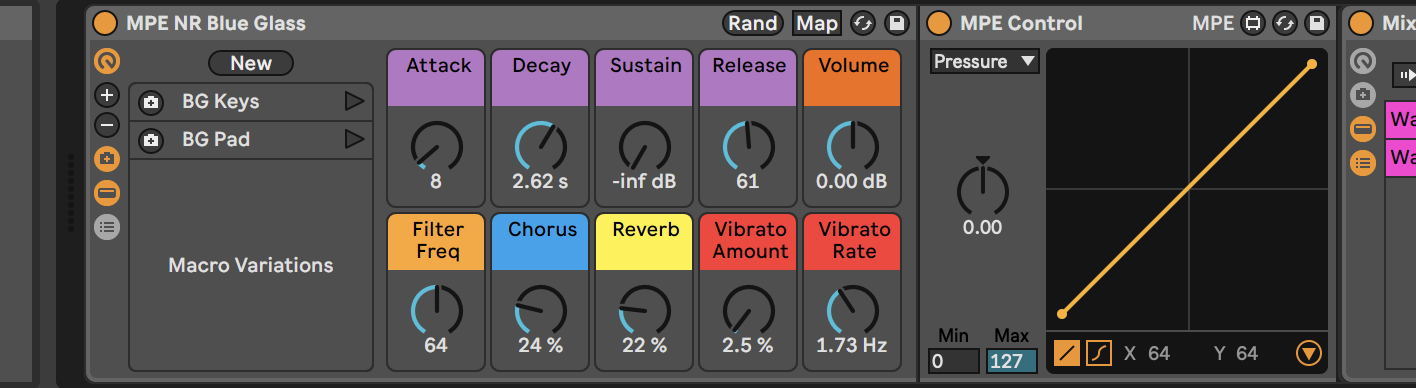The image size is (1416, 388).
Task: Toggle MPE Control device activator
Action: (940, 23)
